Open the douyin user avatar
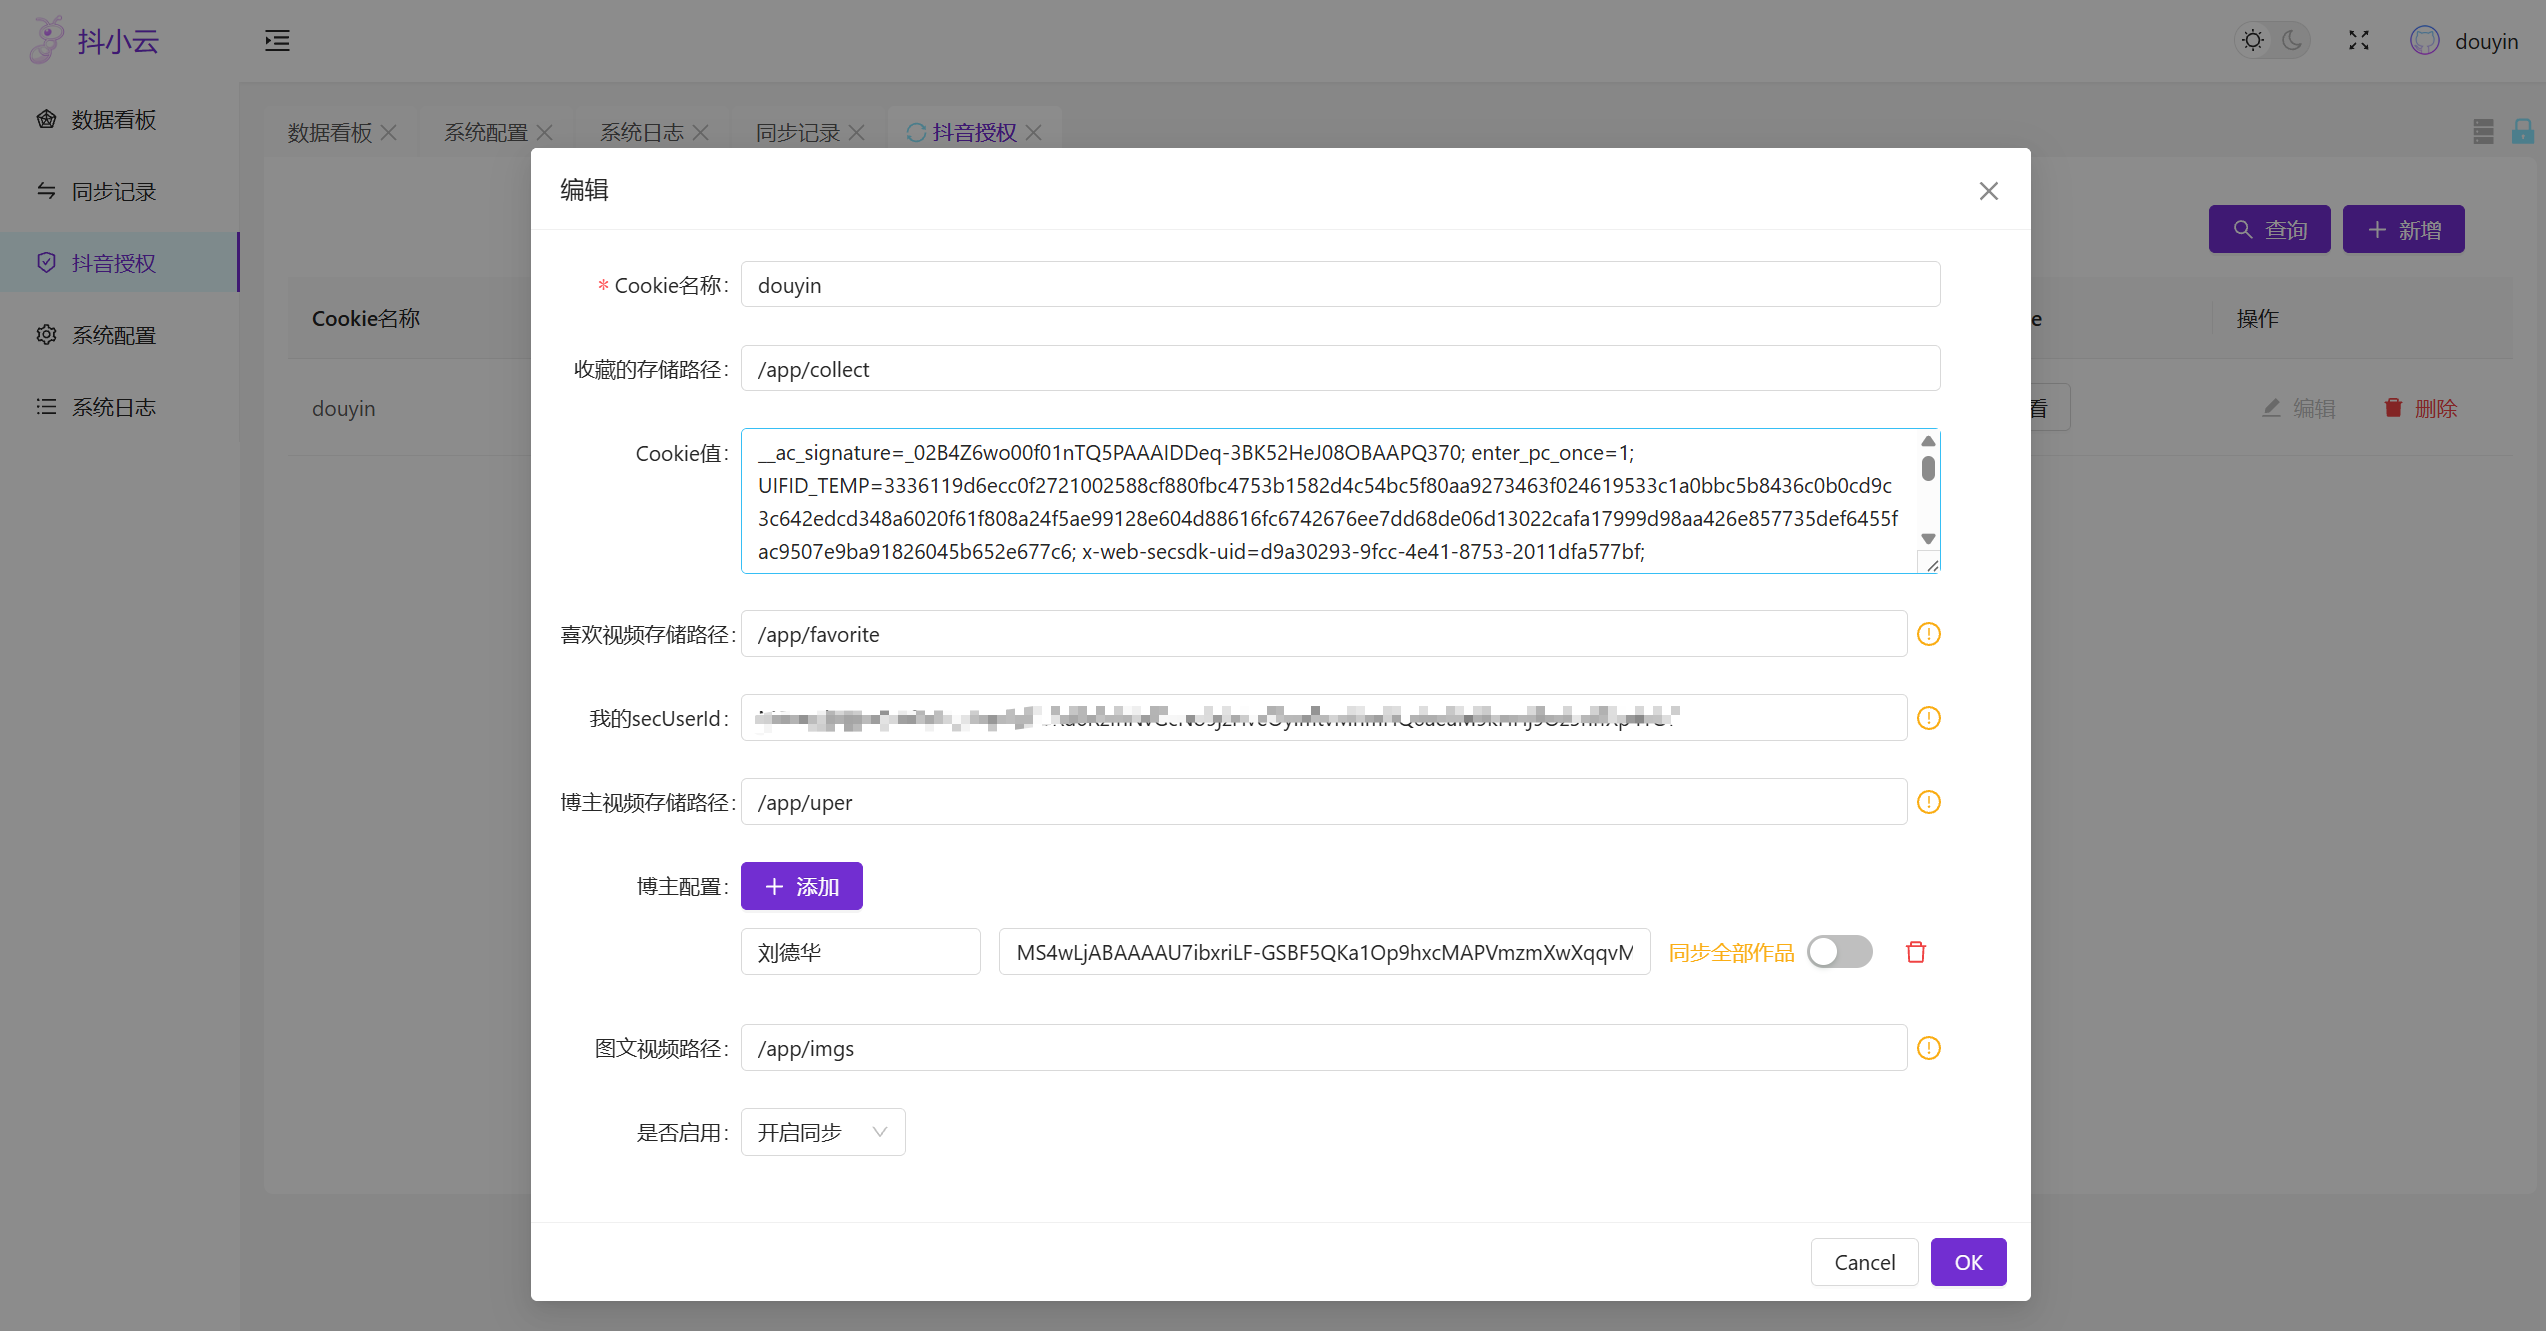Viewport: 2546px width, 1331px height. tap(2425, 41)
